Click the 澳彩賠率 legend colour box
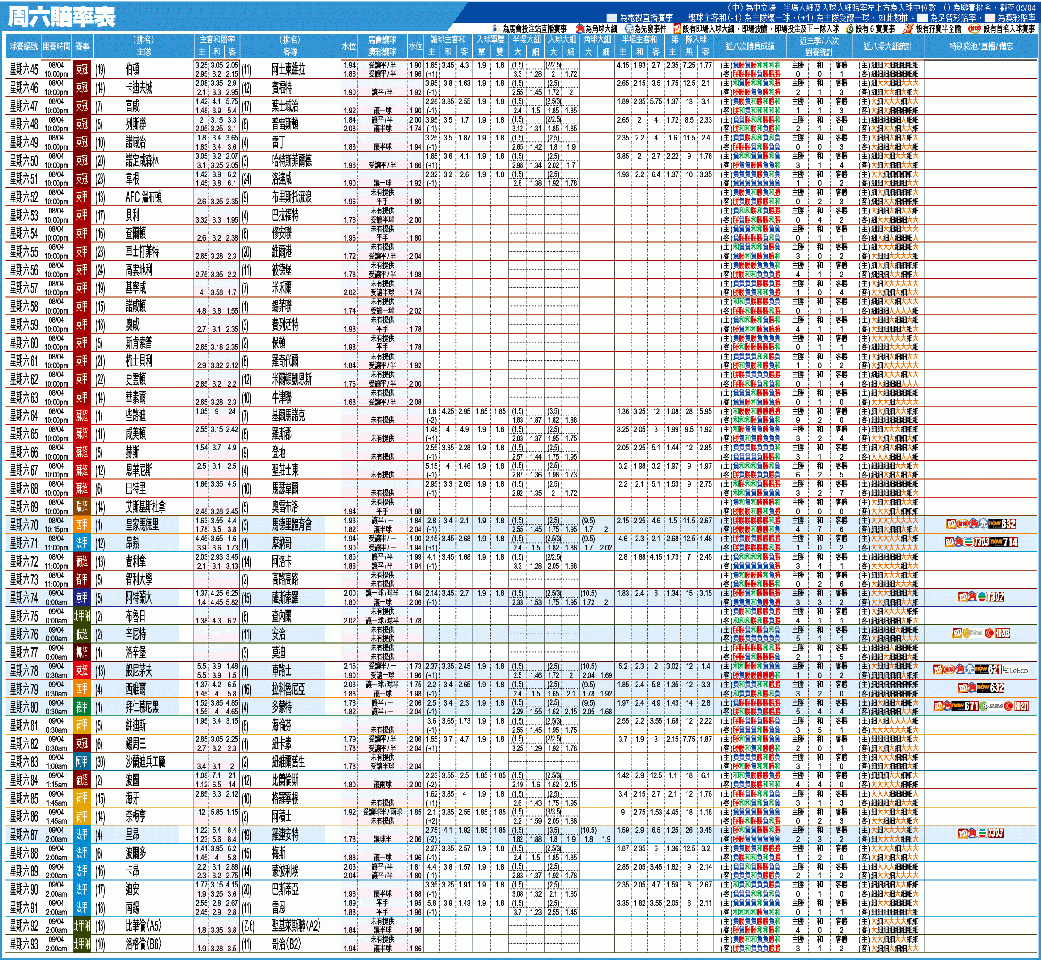The height and width of the screenshot is (960, 1041). pos(989,17)
